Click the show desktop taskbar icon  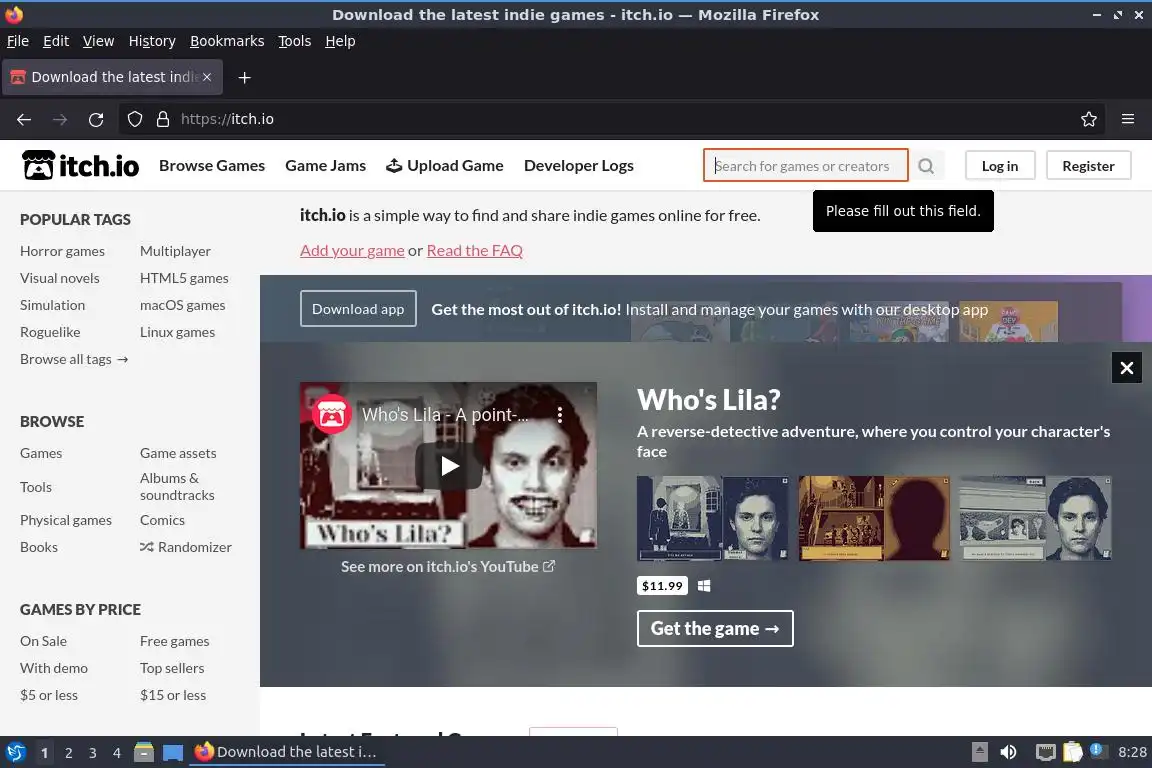pyautogui.click(x=173, y=752)
